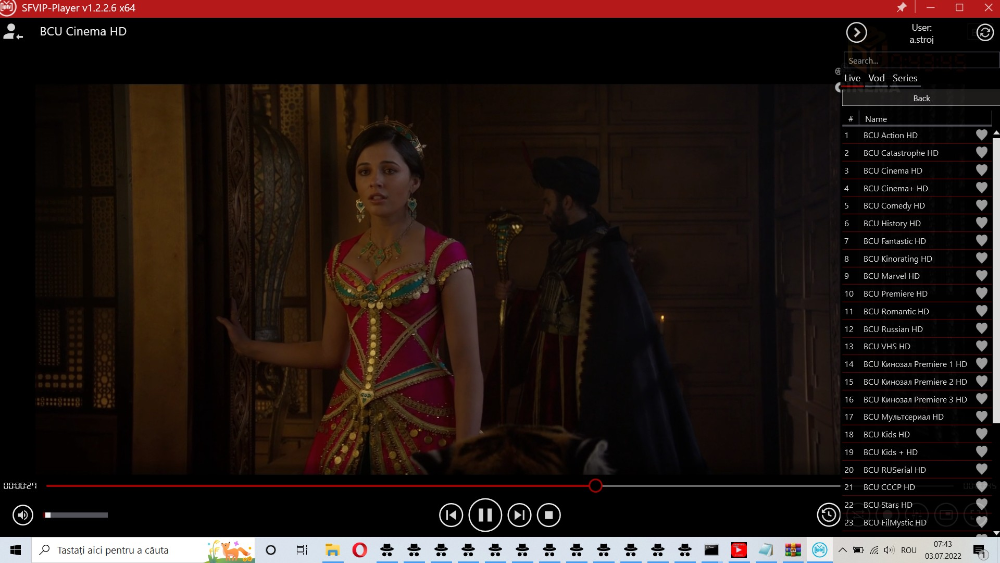Select channel BCU Action HD name
The width and height of the screenshot is (1000, 563).
pos(890,135)
